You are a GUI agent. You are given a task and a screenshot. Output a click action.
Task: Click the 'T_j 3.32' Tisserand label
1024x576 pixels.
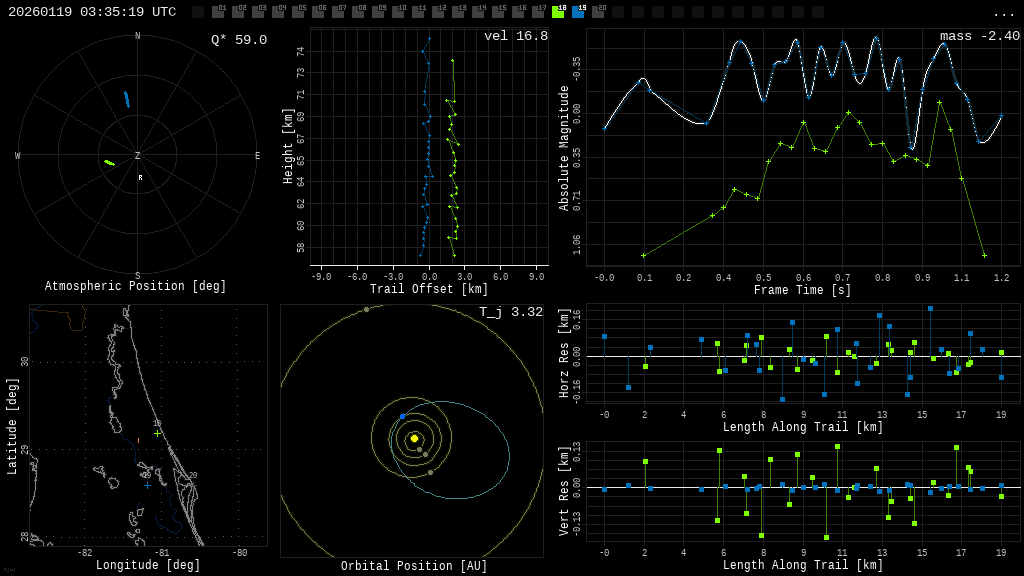click(x=510, y=313)
